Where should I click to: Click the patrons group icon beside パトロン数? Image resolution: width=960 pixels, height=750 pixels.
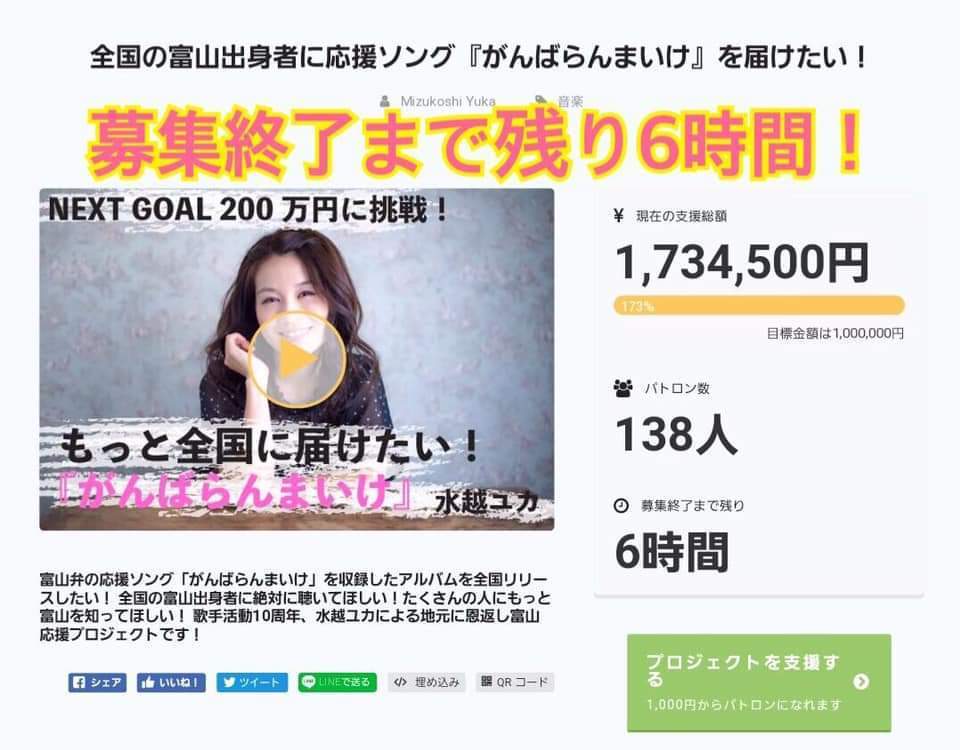623,388
